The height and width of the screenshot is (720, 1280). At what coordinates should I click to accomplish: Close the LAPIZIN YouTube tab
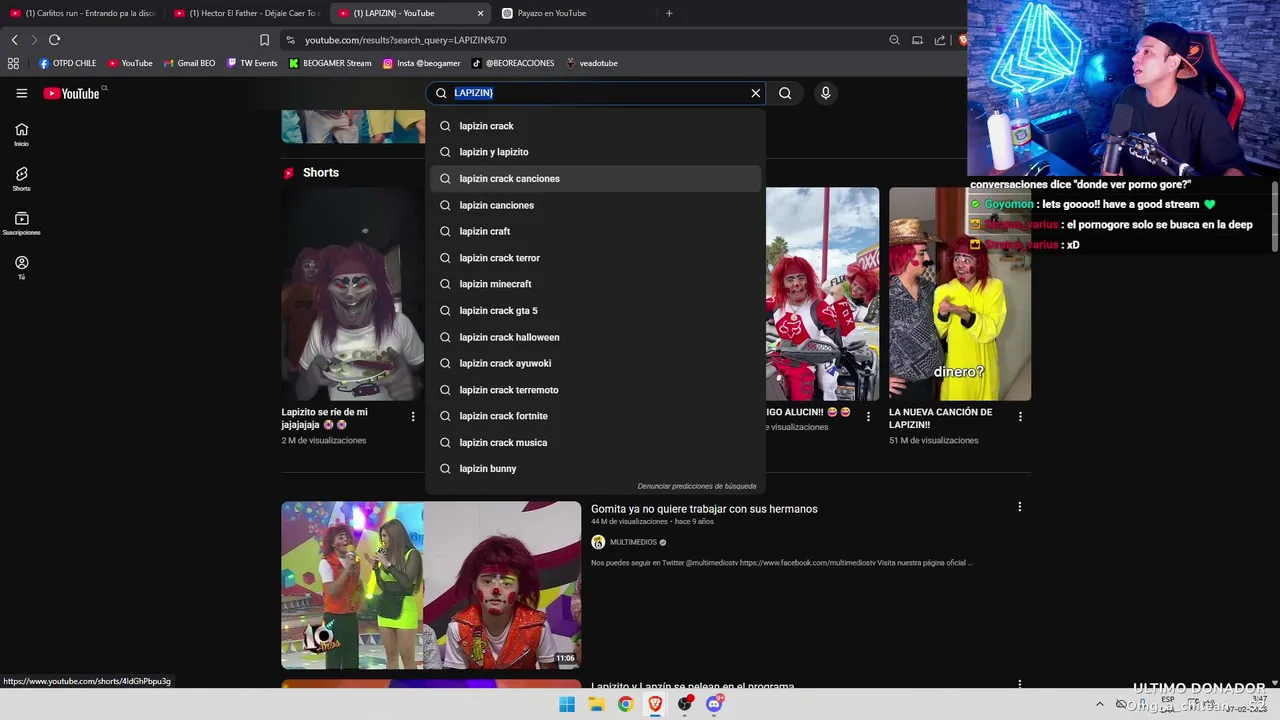point(480,13)
